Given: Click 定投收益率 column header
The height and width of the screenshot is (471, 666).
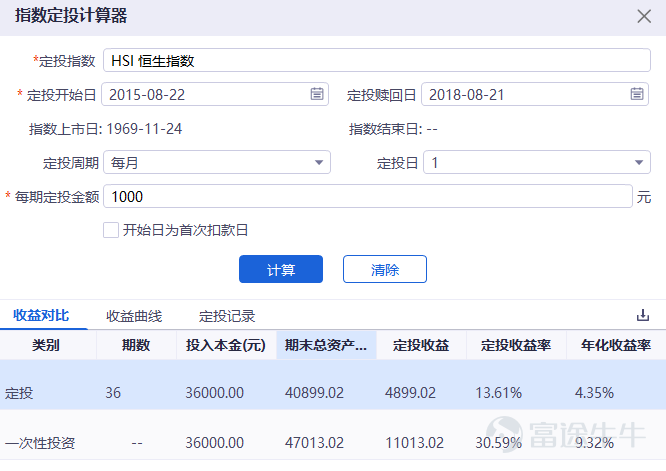Looking at the screenshot, I should 516,345.
